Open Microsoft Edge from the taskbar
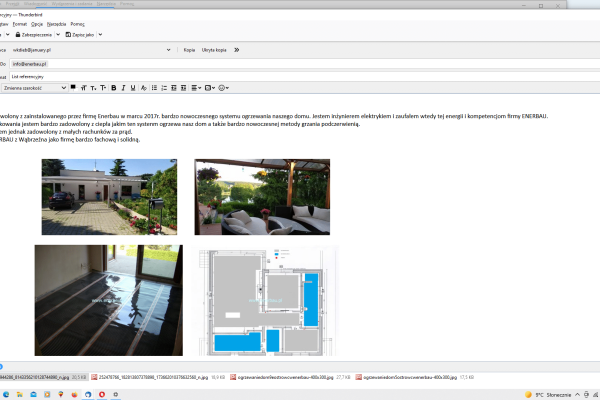This screenshot has height=400, width=600. pos(6,394)
